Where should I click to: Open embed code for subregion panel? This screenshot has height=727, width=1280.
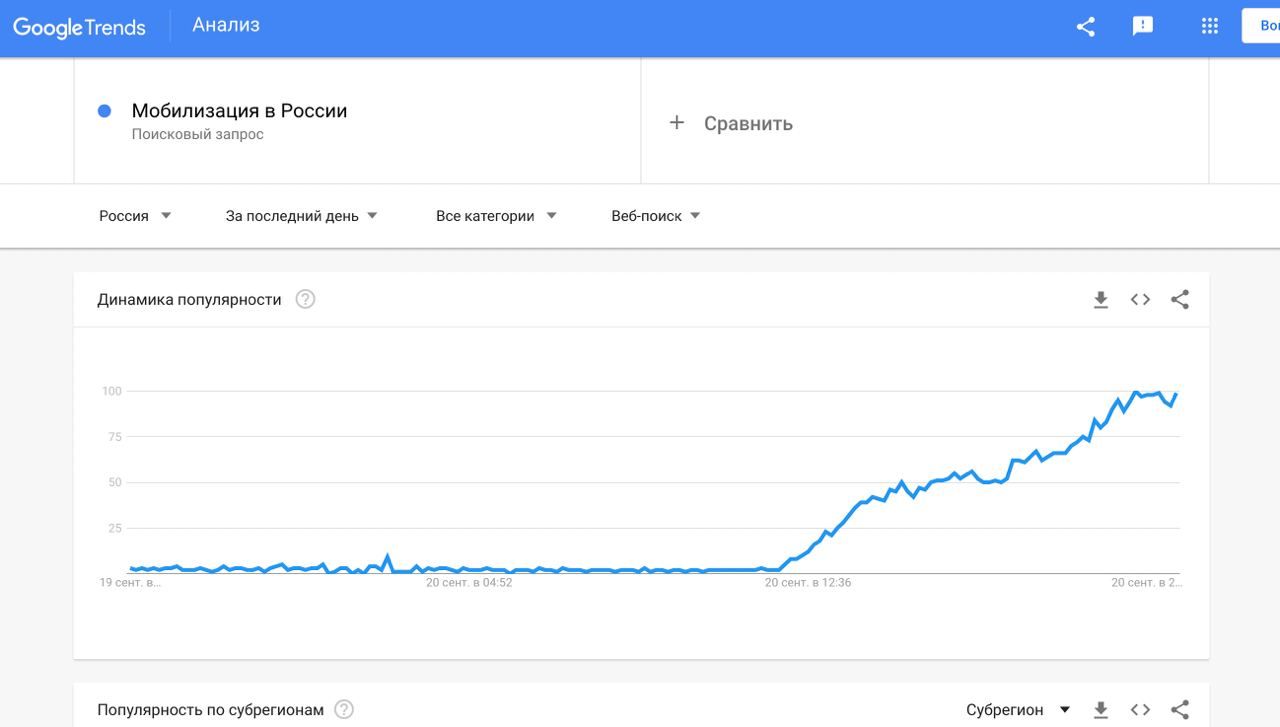1140,710
